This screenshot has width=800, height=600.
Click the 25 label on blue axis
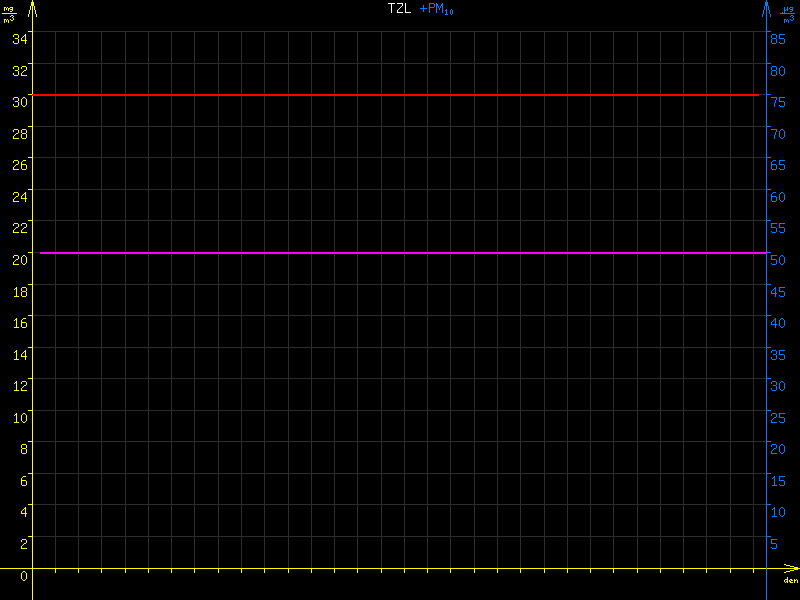click(x=776, y=417)
